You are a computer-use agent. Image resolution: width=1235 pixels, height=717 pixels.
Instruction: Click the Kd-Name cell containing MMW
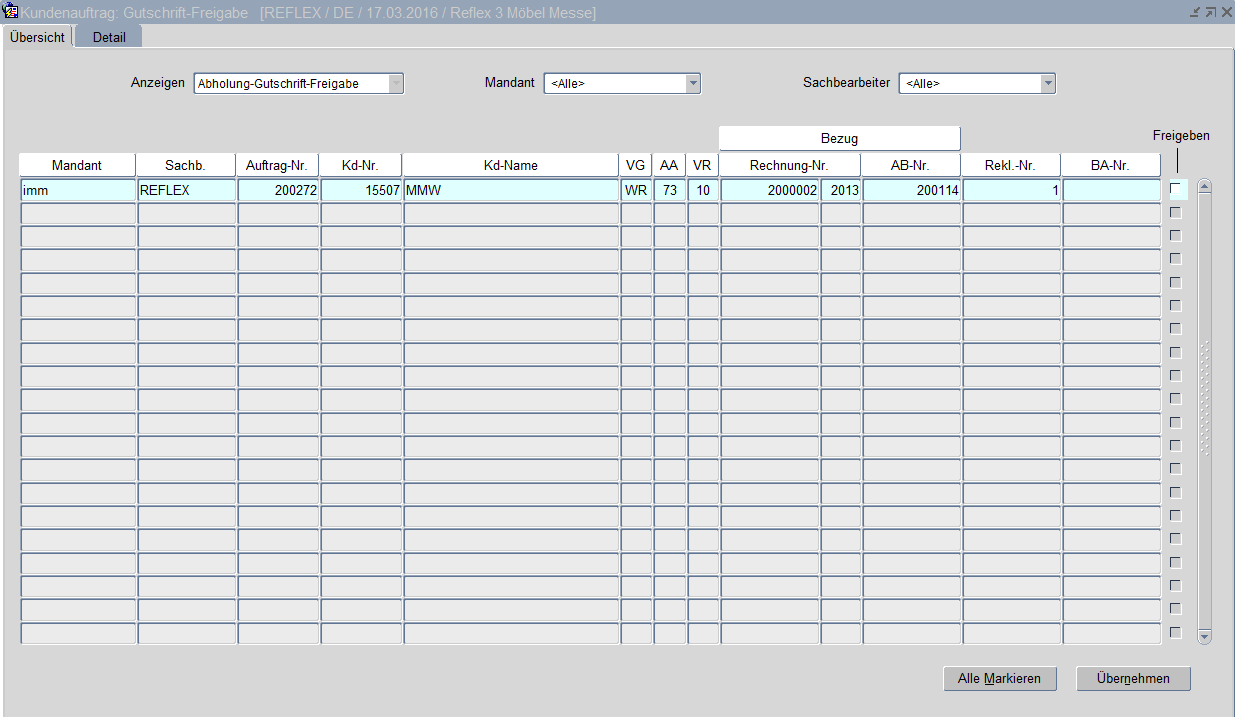pyautogui.click(x=510, y=190)
